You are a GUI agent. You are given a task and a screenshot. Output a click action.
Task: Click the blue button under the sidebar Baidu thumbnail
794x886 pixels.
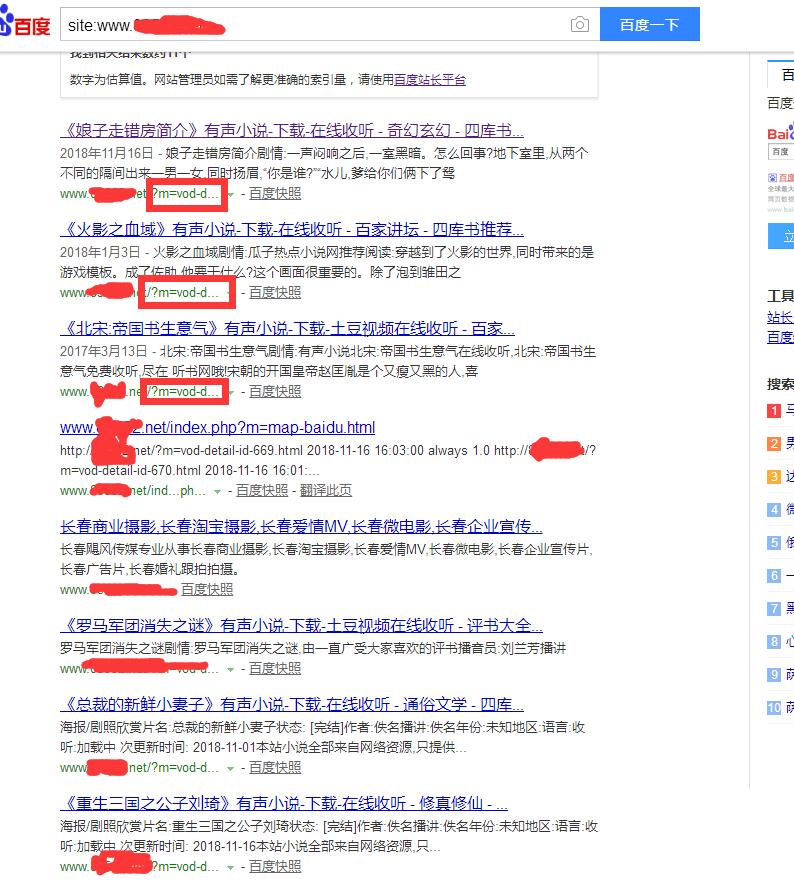[781, 237]
